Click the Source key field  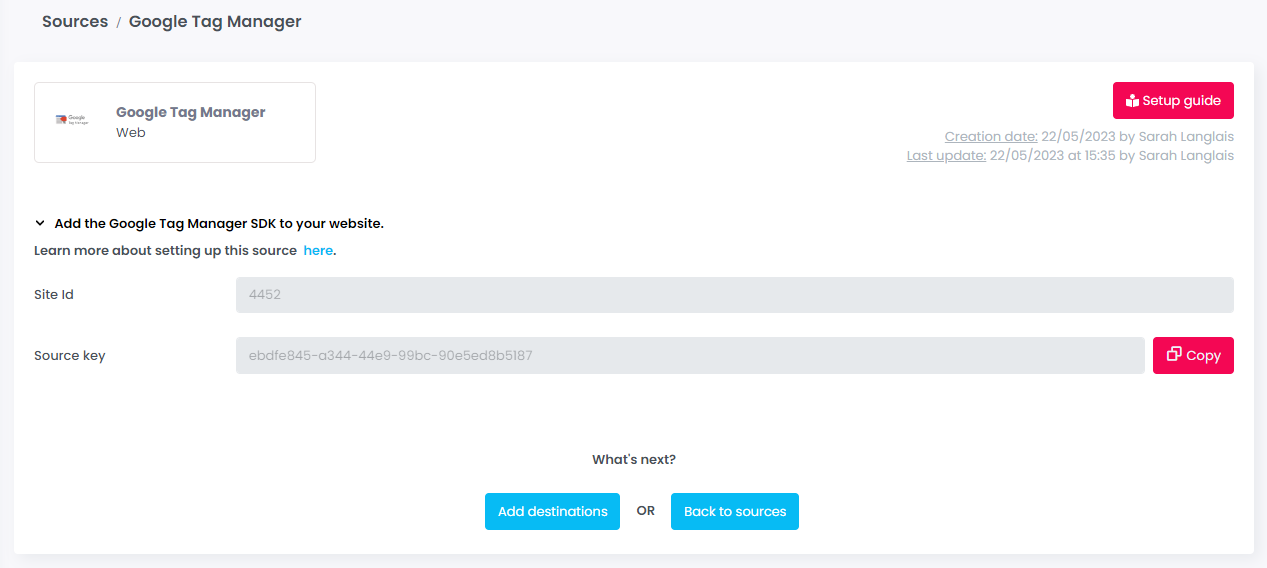point(690,356)
